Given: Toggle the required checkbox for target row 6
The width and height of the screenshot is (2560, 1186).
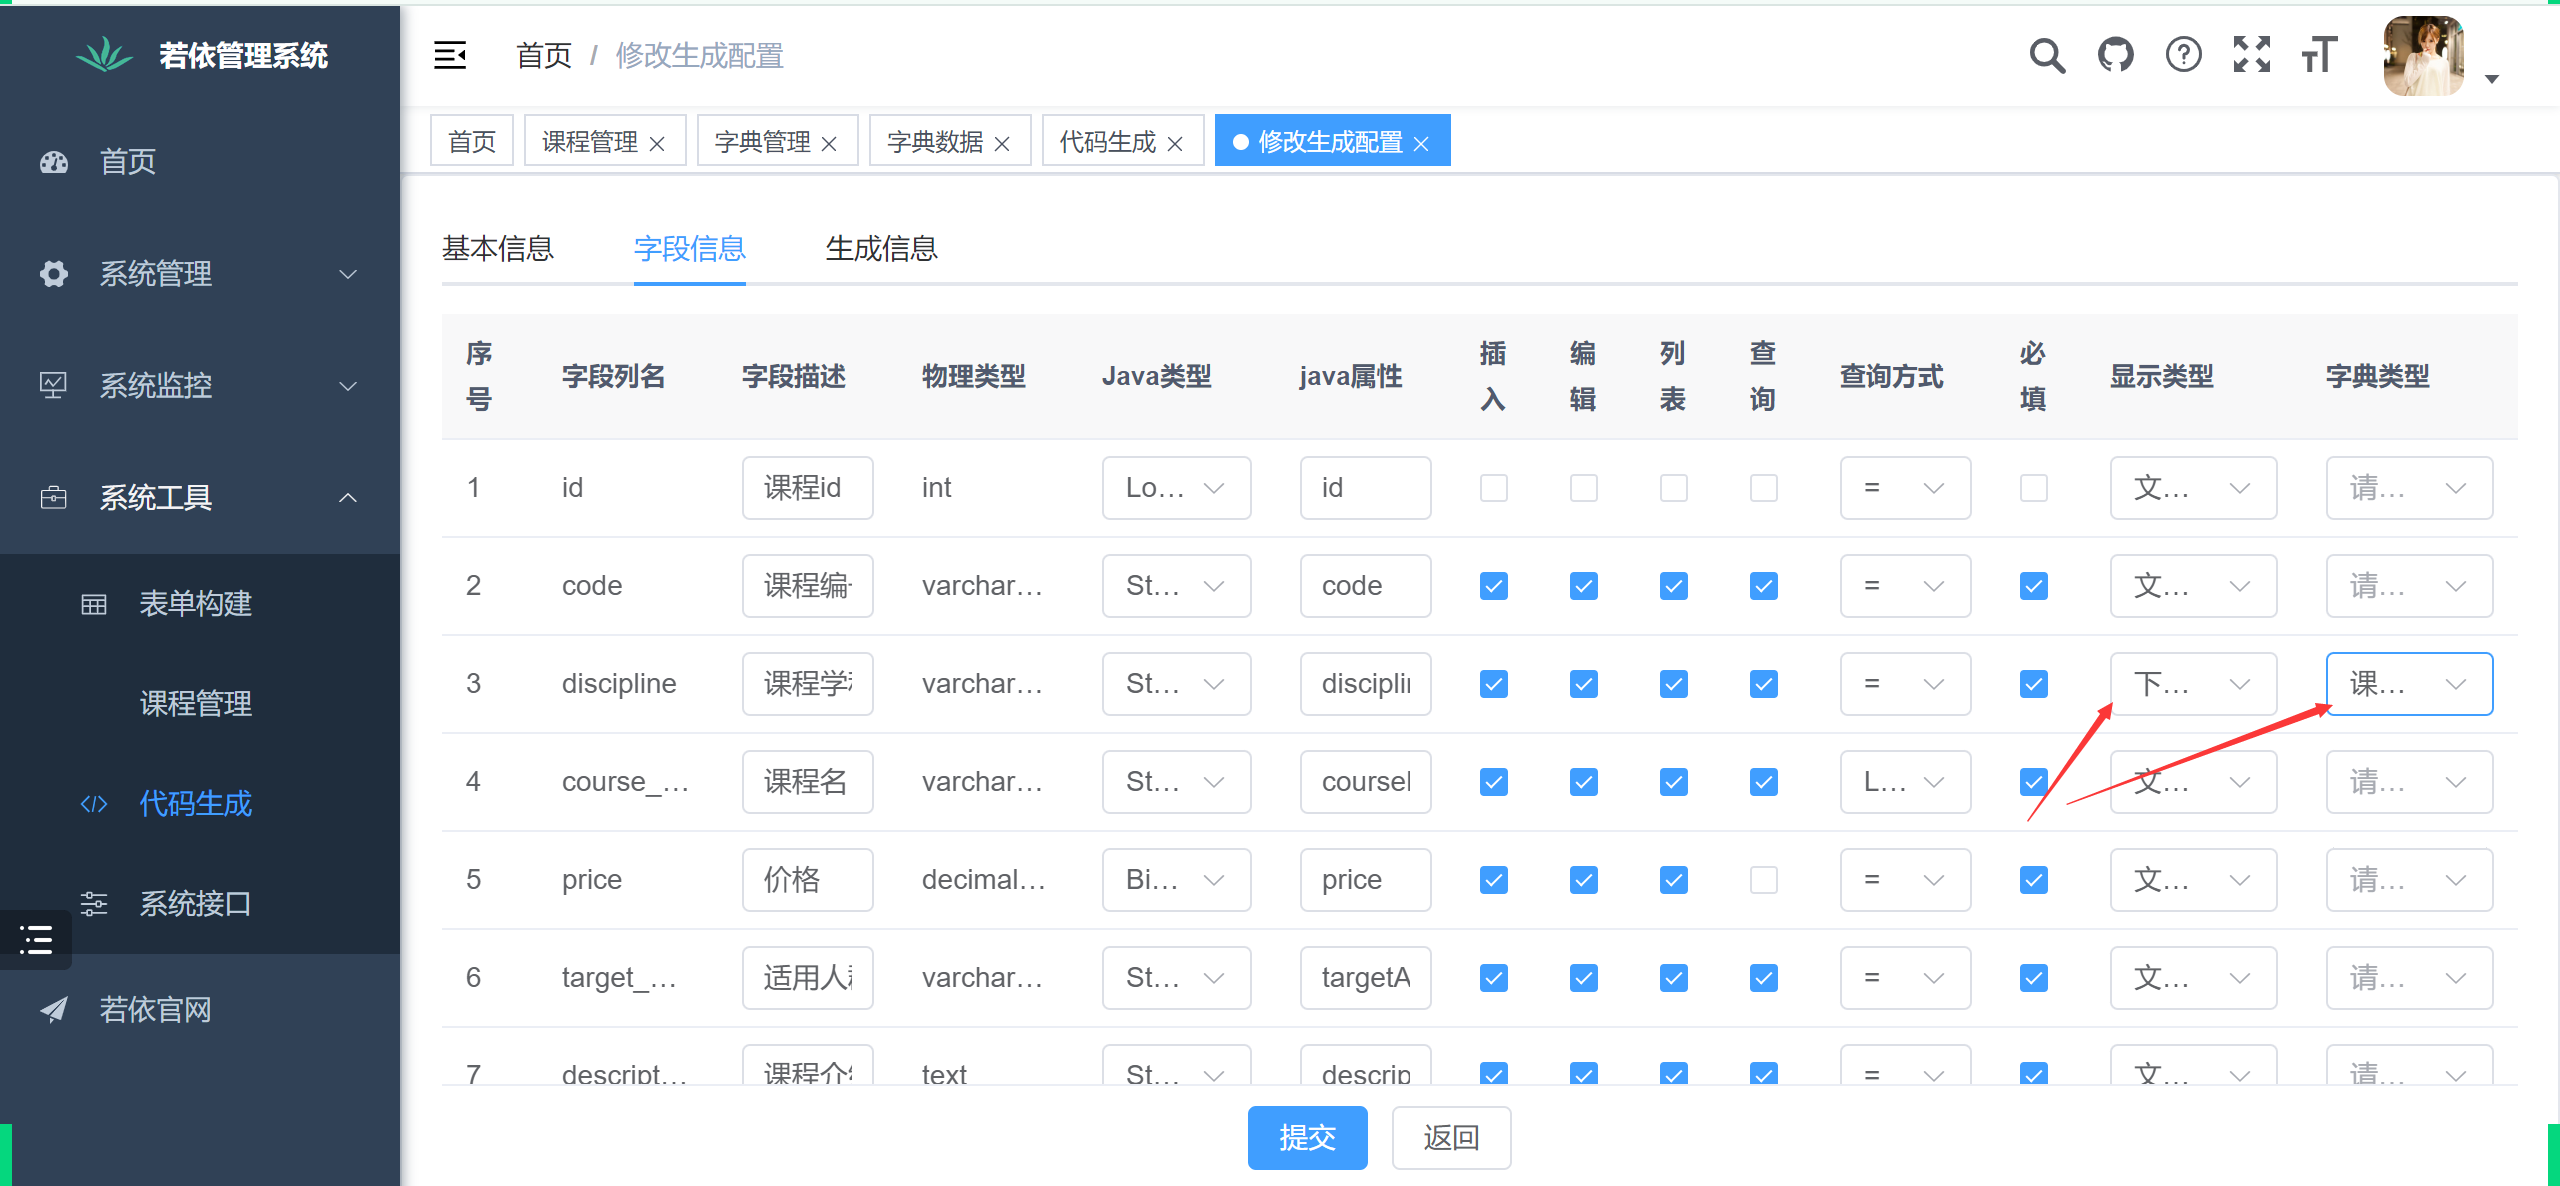Looking at the screenshot, I should (2034, 978).
